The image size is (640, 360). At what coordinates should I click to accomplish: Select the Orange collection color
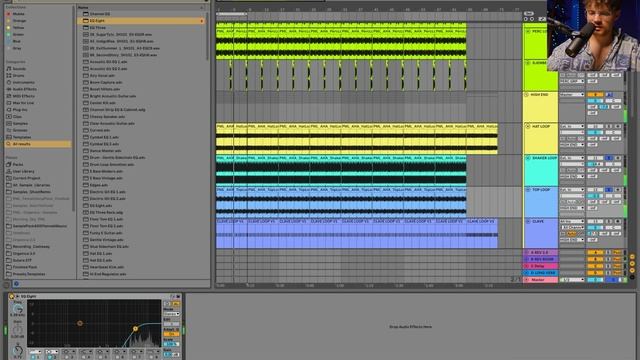click(x=16, y=21)
